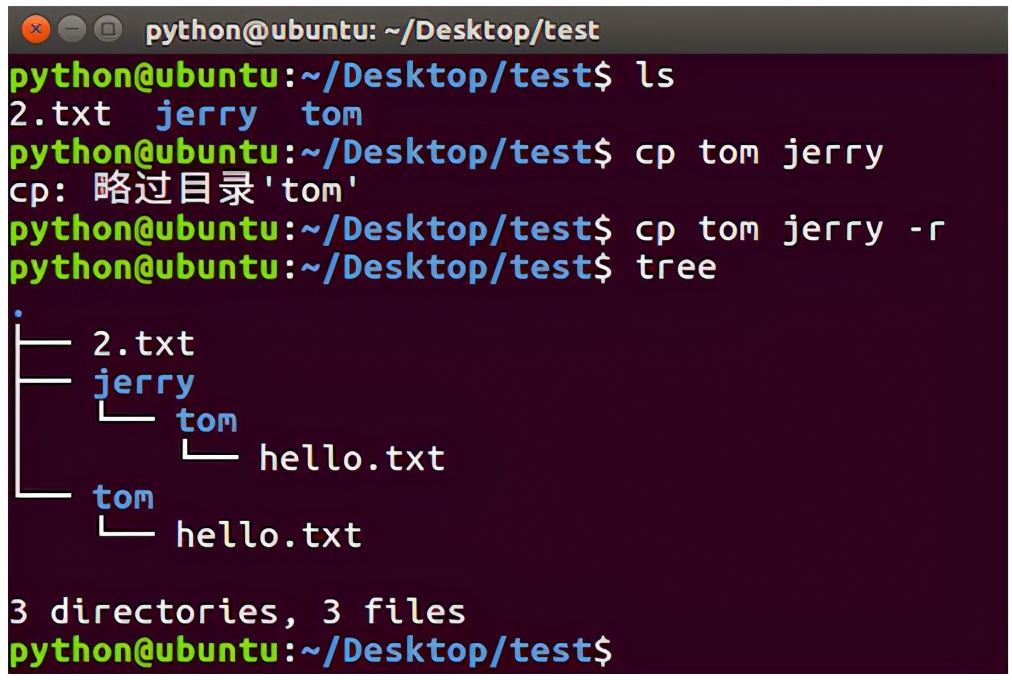Click the 'cp tom jerry' command without -r
The height and width of the screenshot is (680, 1012).
759,154
